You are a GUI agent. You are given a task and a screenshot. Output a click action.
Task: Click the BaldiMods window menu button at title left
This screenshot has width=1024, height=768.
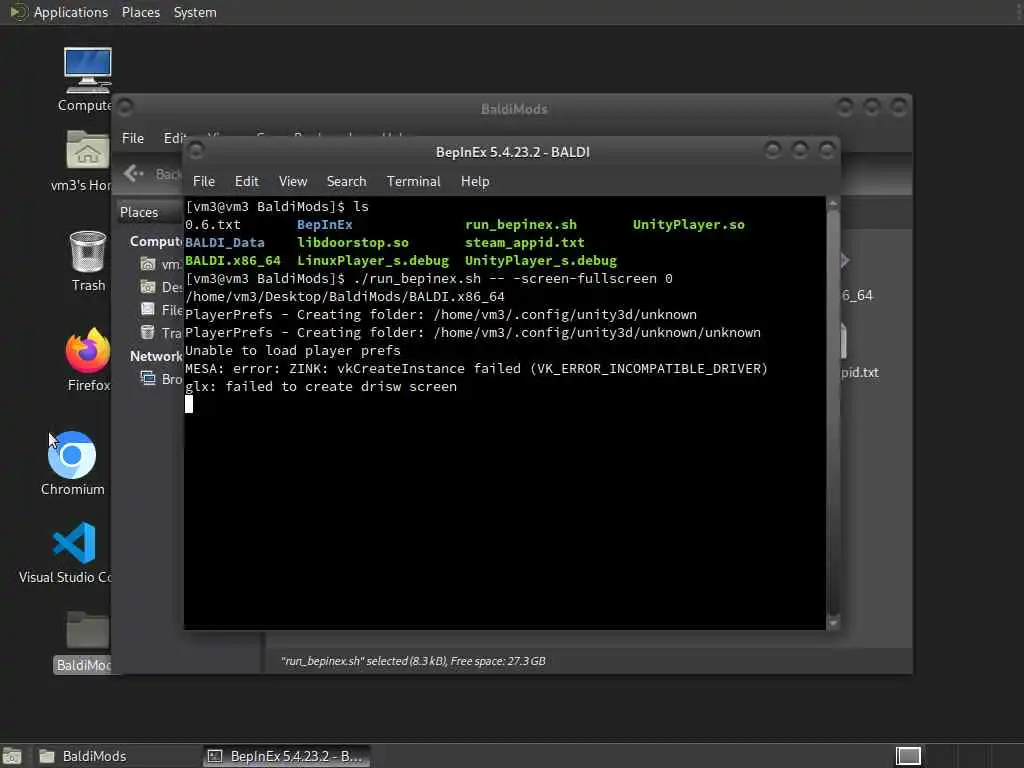(125, 106)
